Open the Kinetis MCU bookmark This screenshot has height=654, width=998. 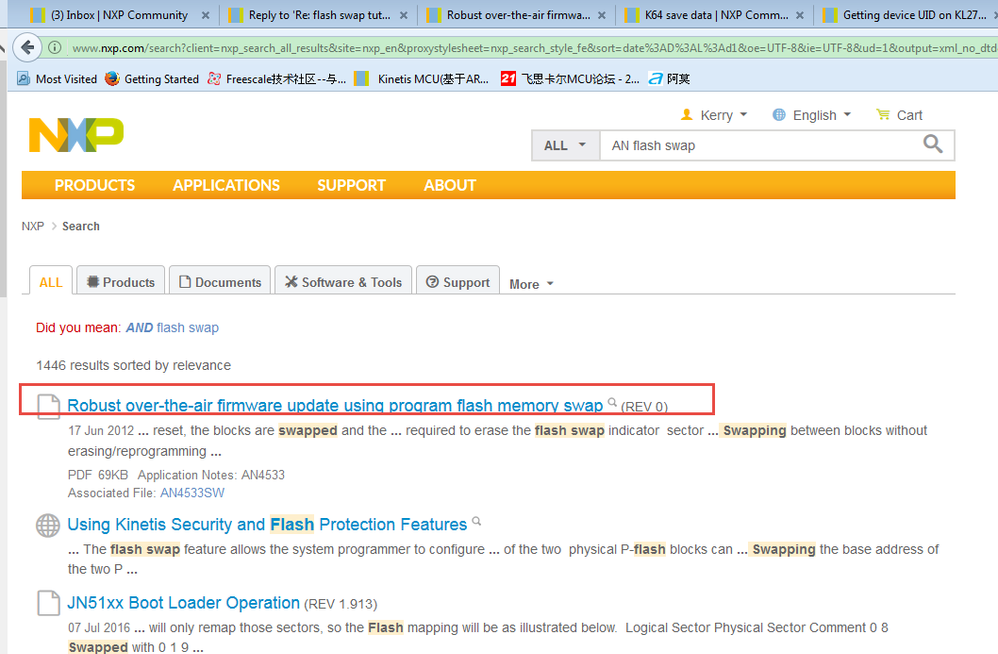[421, 79]
